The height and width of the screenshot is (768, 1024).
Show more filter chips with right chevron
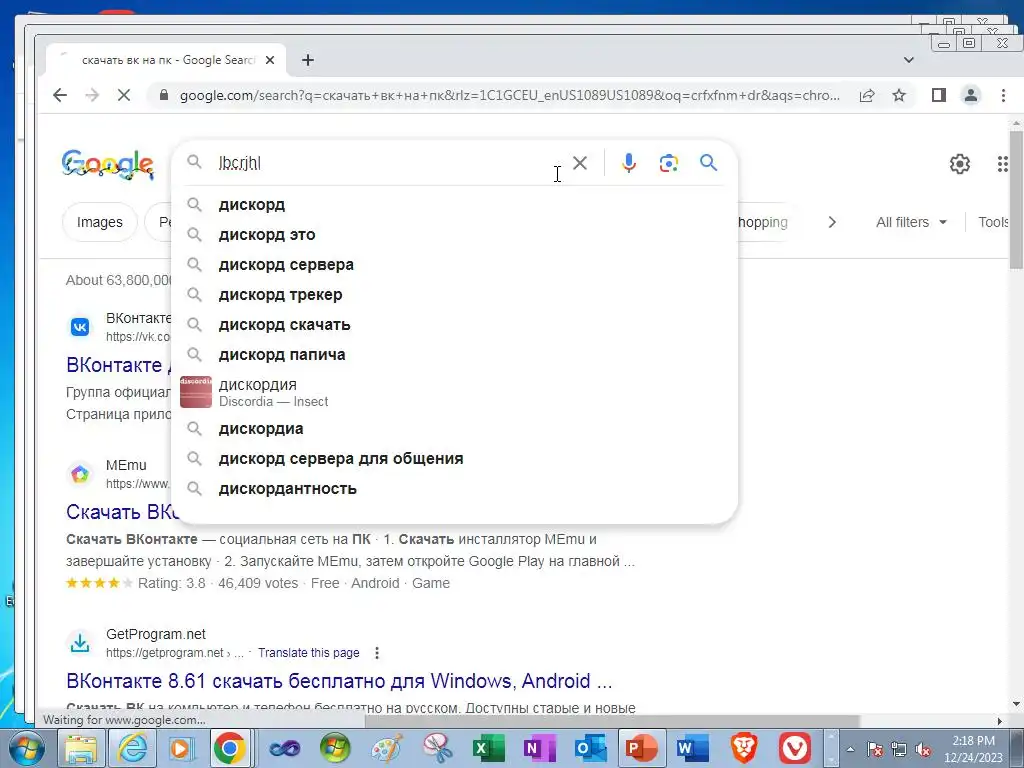(832, 222)
